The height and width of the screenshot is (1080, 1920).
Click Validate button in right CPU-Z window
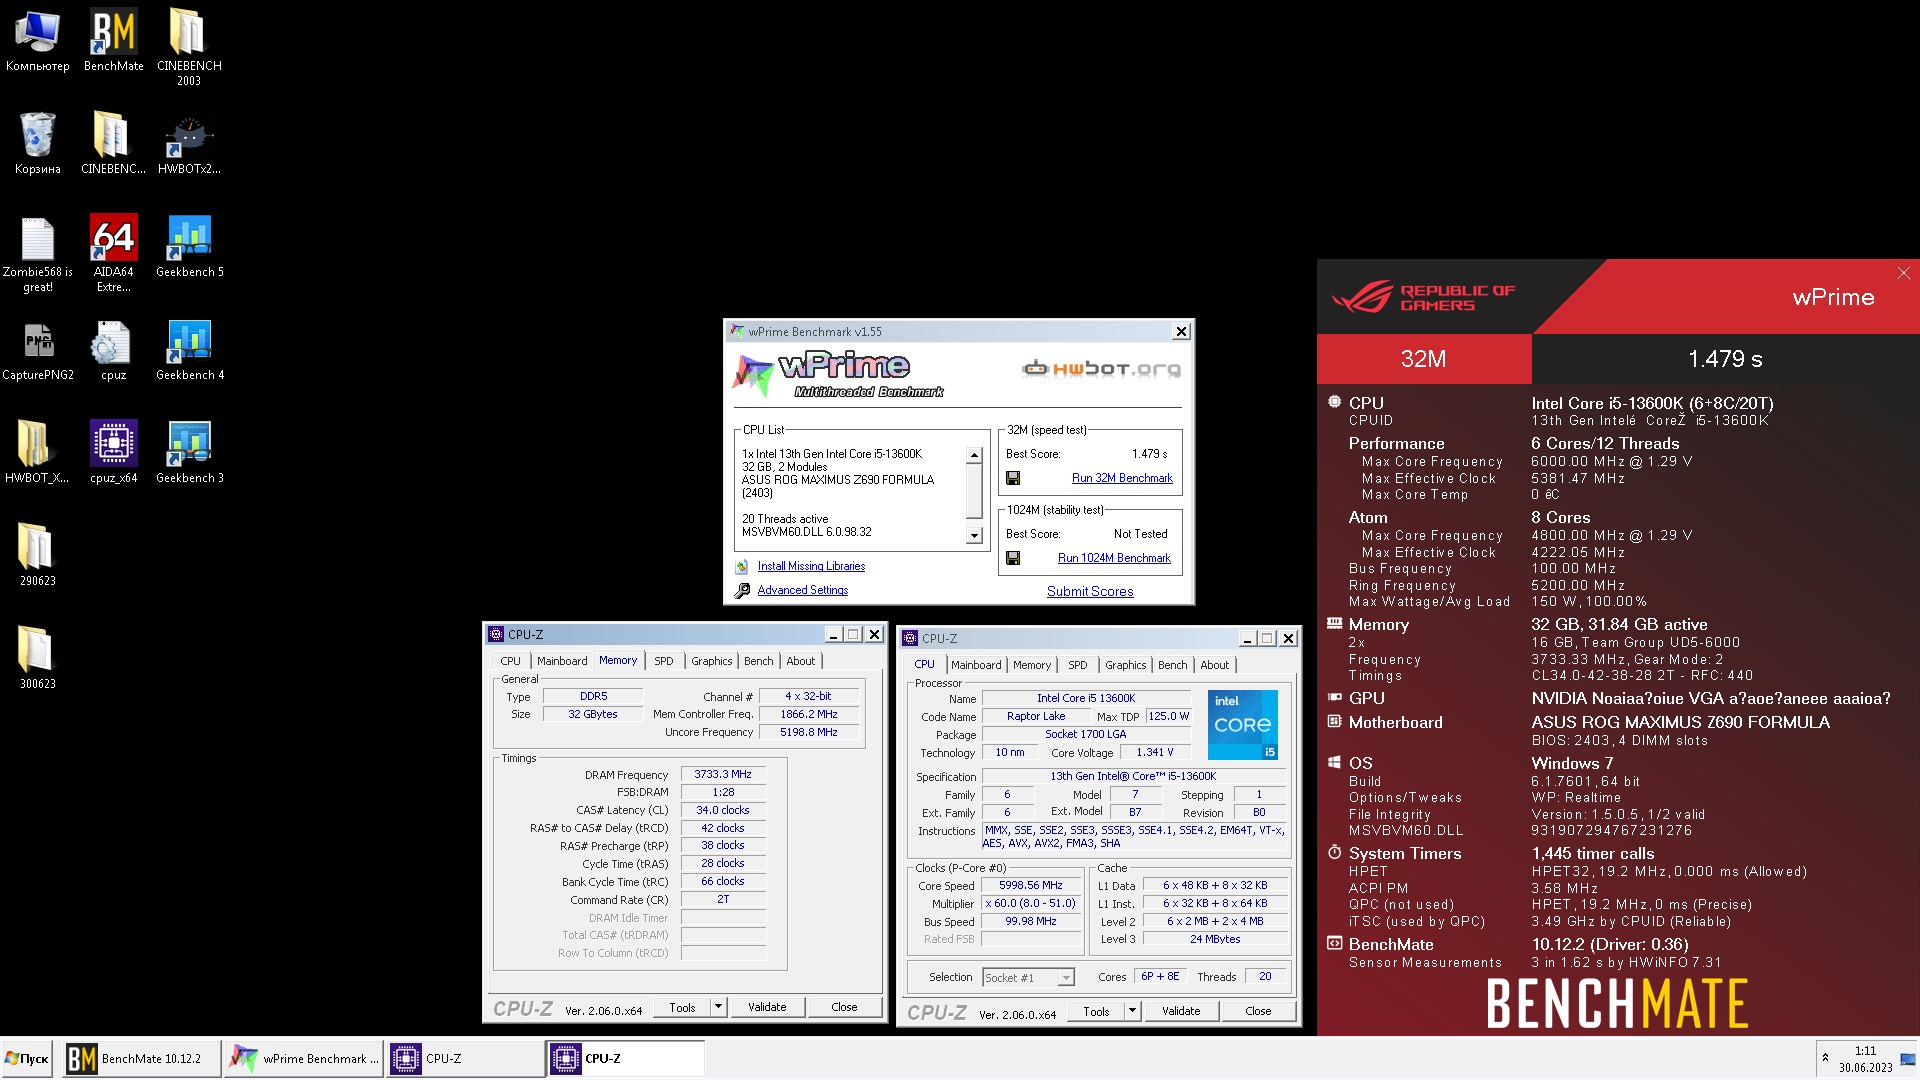(1181, 1011)
